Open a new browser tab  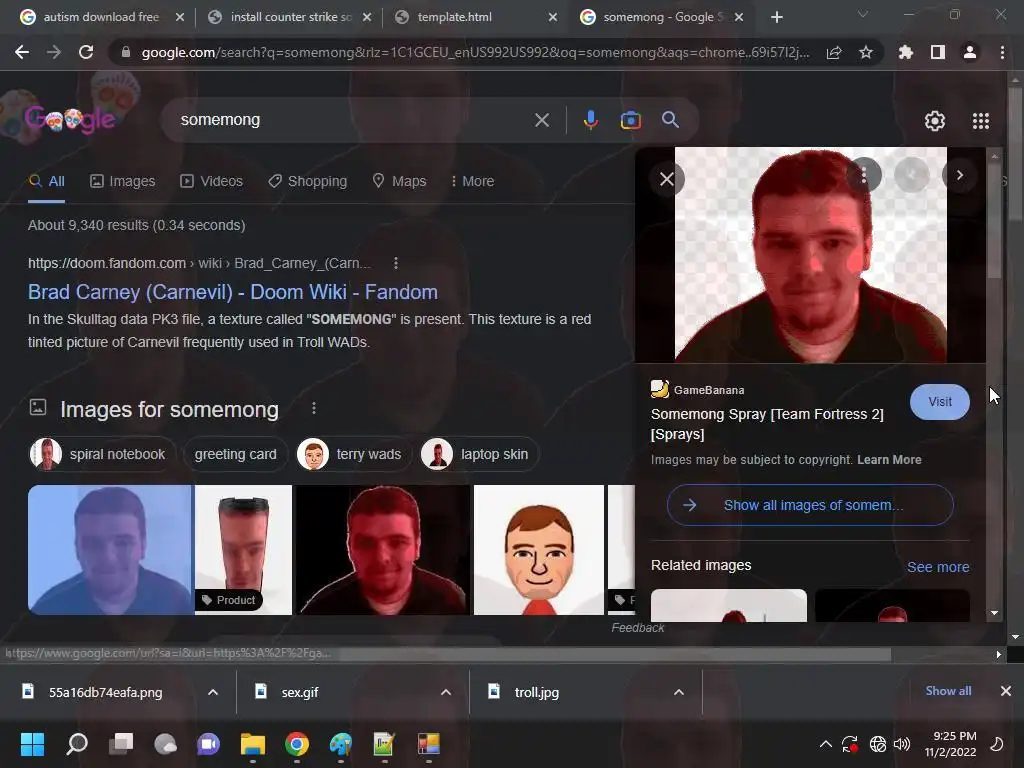click(776, 18)
